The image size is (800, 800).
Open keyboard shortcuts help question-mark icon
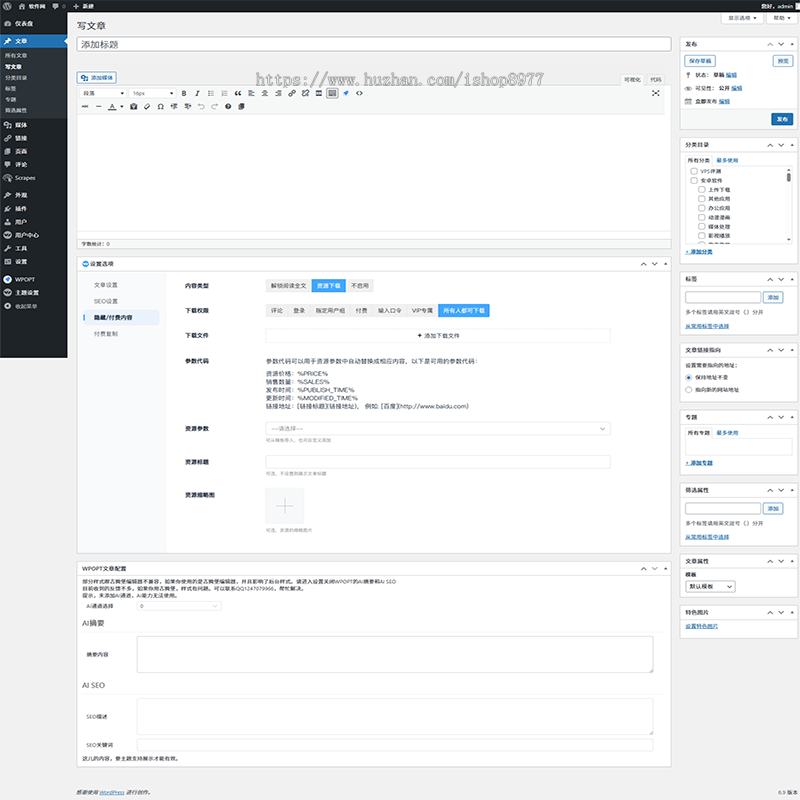pyautogui.click(x=228, y=107)
